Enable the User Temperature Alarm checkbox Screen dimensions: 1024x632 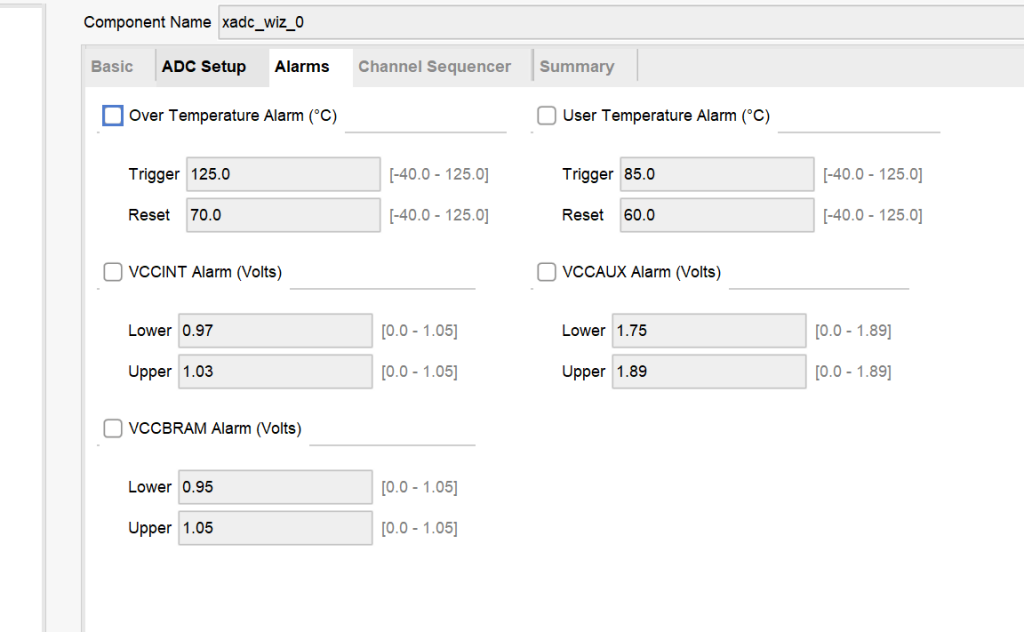click(x=547, y=116)
